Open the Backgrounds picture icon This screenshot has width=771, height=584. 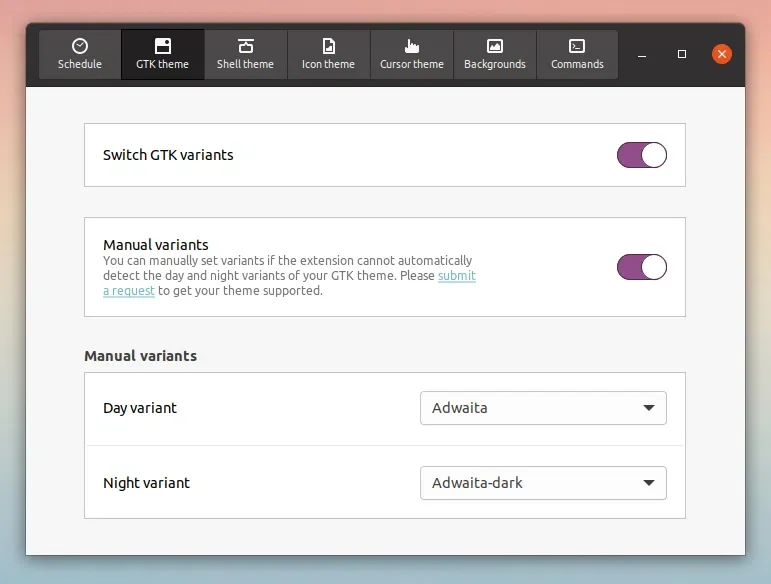coord(494,46)
